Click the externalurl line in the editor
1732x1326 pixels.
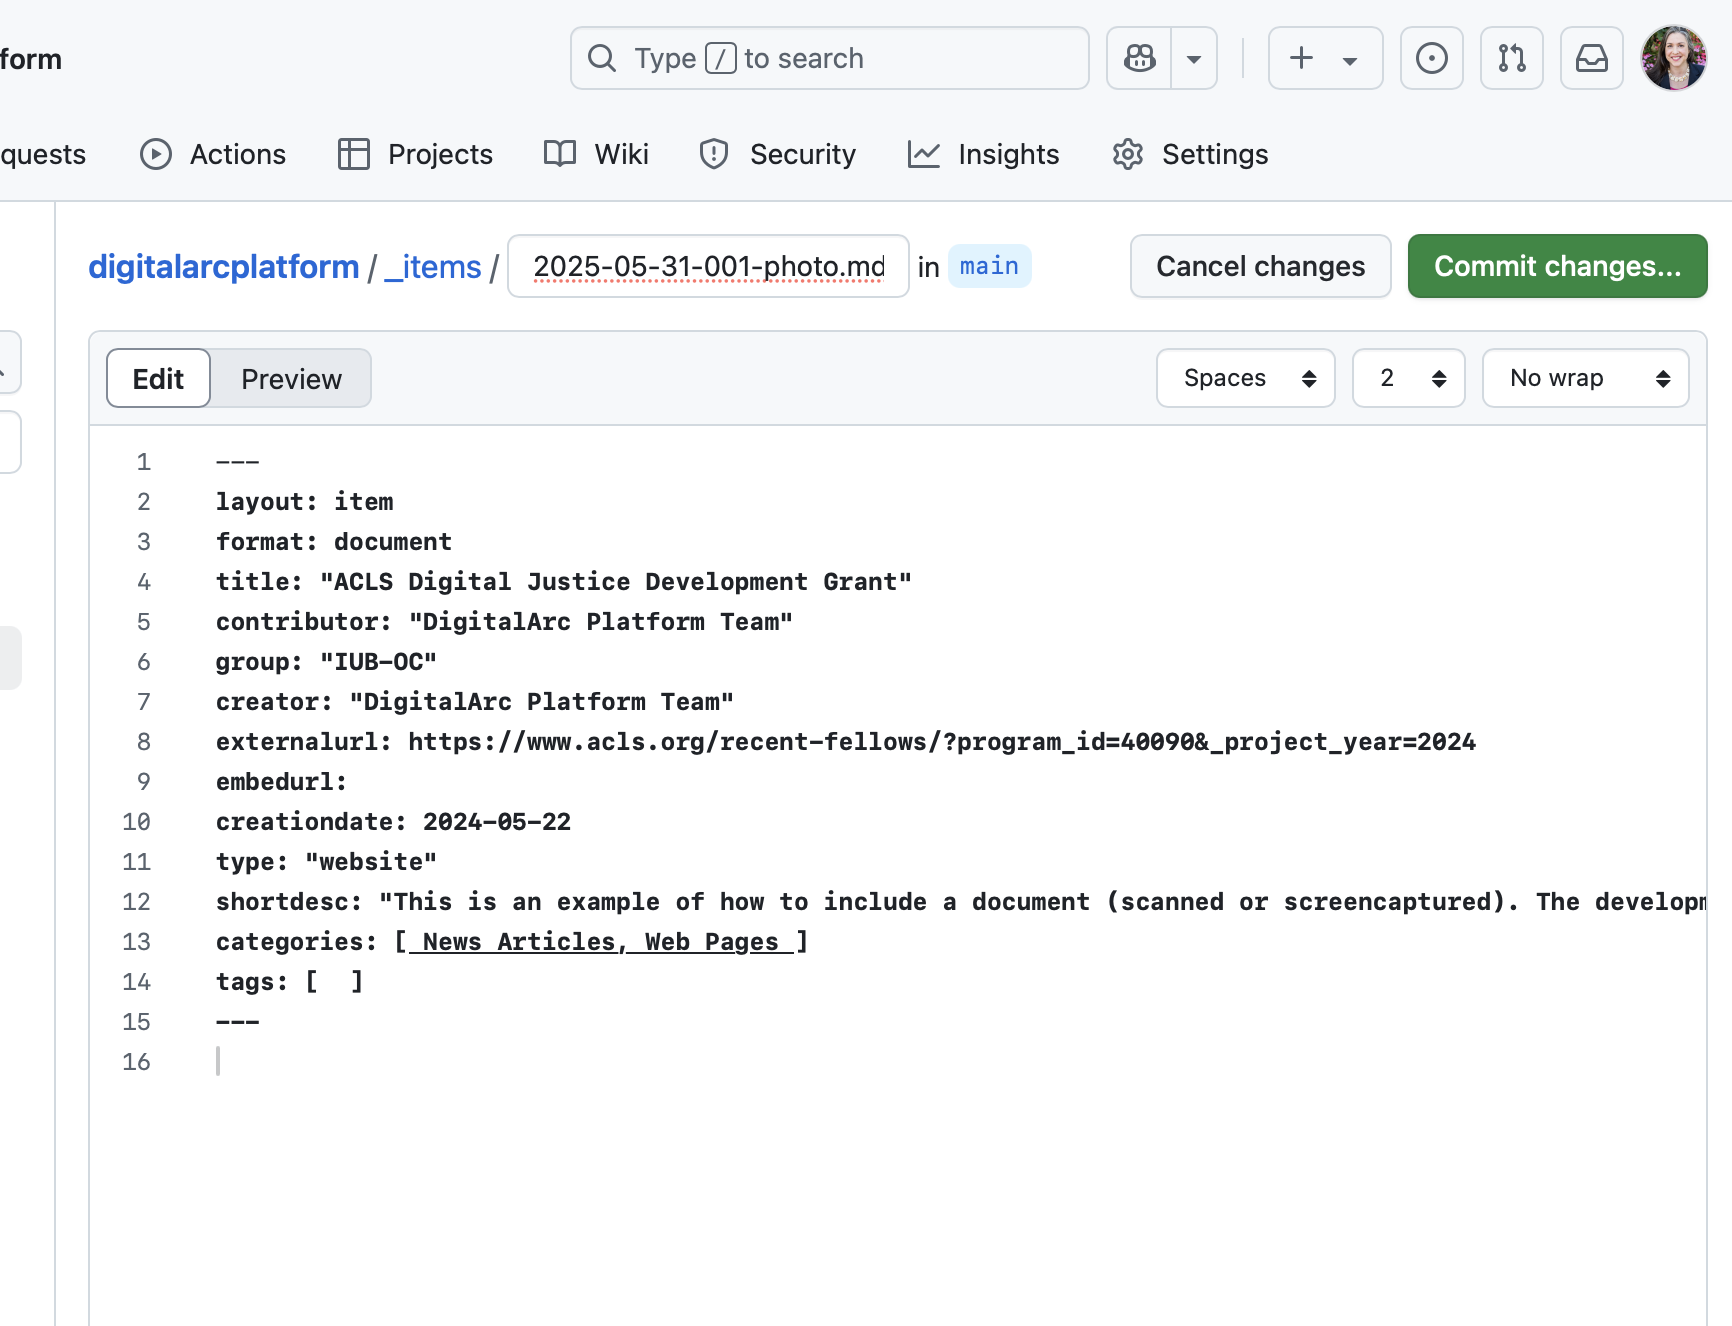[846, 742]
